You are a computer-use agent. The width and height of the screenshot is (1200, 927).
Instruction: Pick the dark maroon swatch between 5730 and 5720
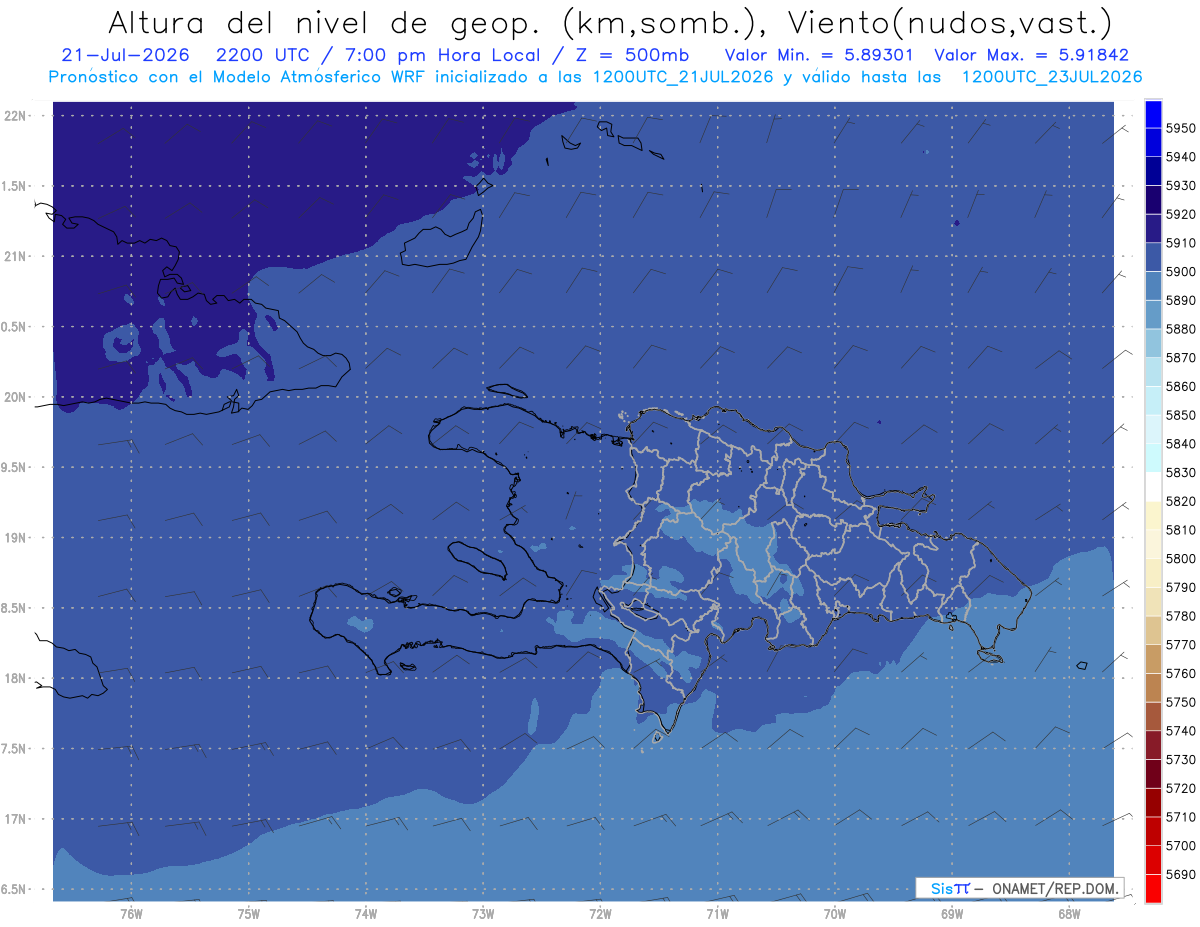pos(1152,774)
